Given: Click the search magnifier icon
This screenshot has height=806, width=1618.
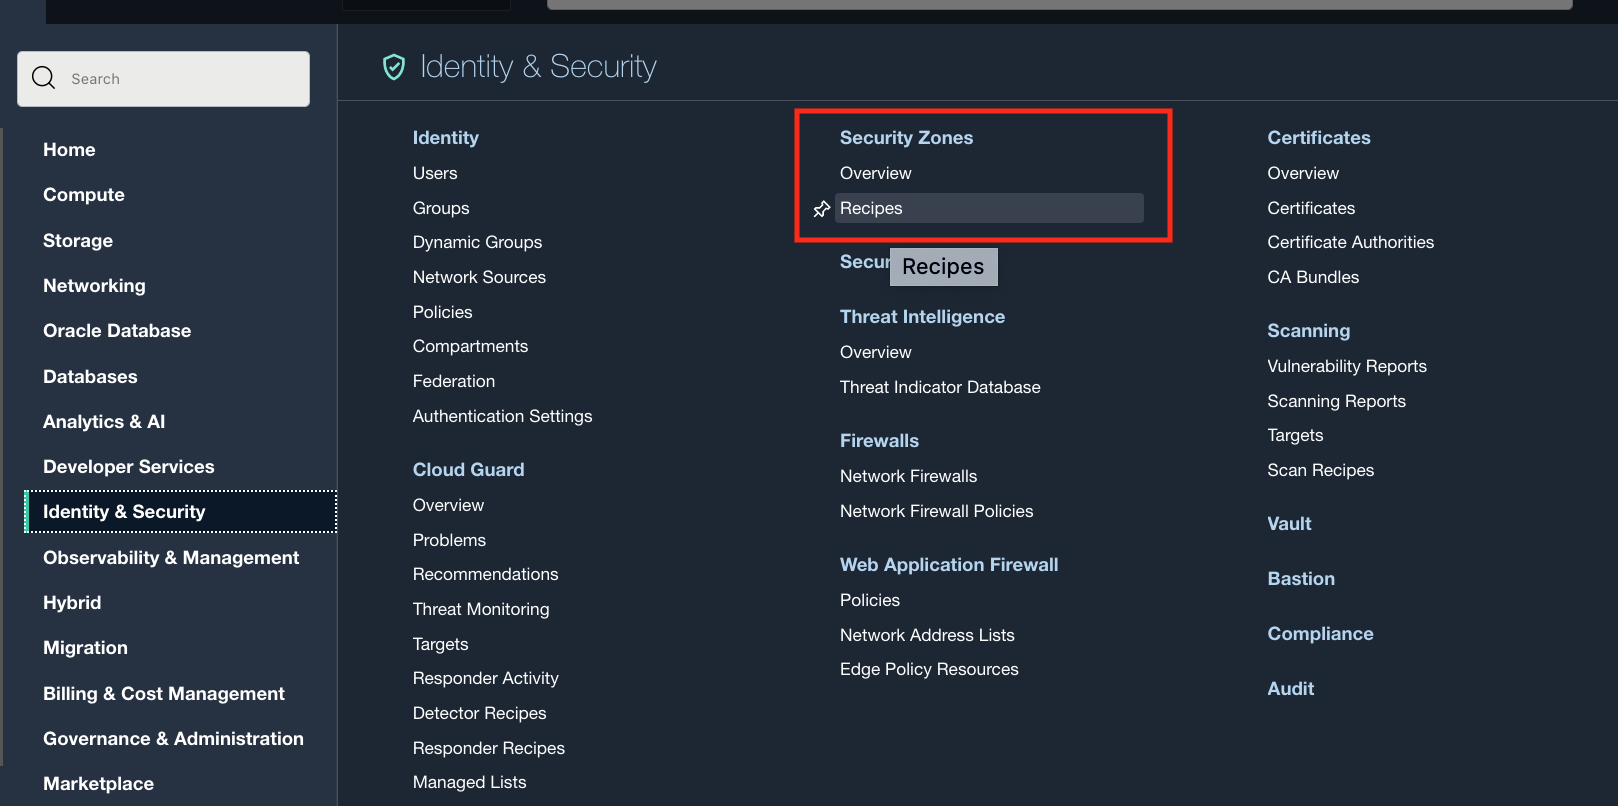Looking at the screenshot, I should click(x=43, y=77).
